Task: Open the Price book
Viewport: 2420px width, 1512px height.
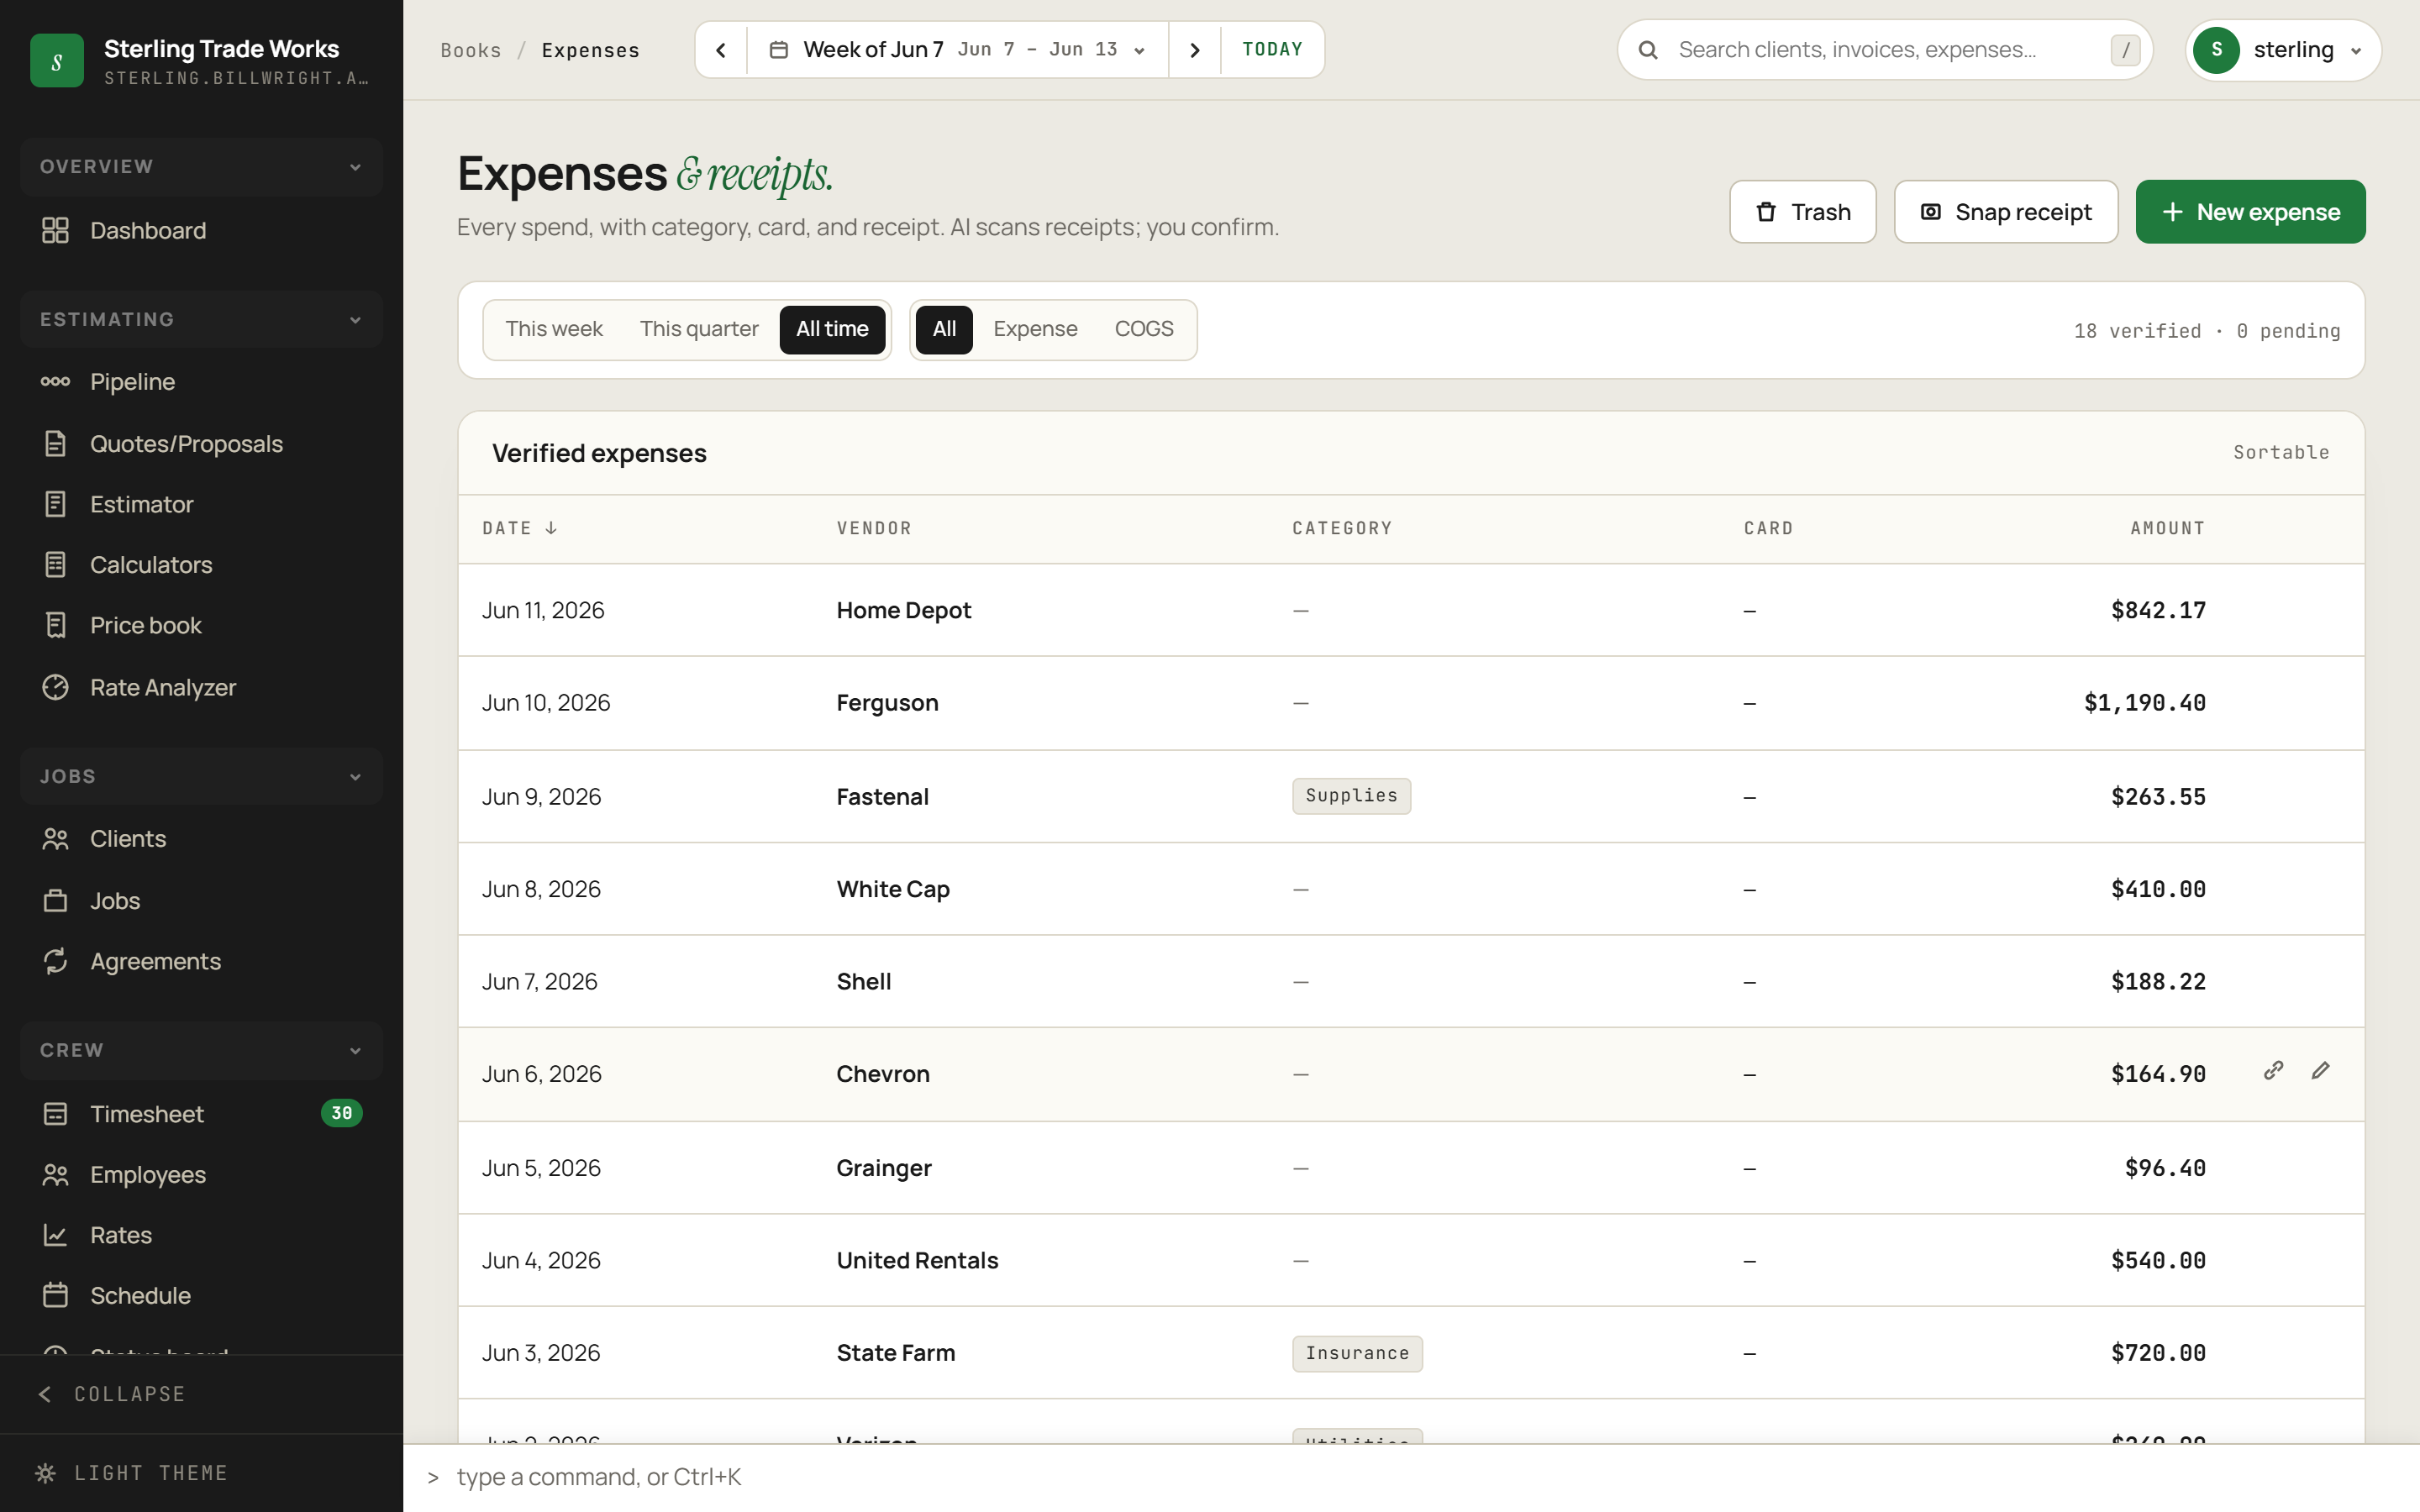Action: pyautogui.click(x=201, y=625)
